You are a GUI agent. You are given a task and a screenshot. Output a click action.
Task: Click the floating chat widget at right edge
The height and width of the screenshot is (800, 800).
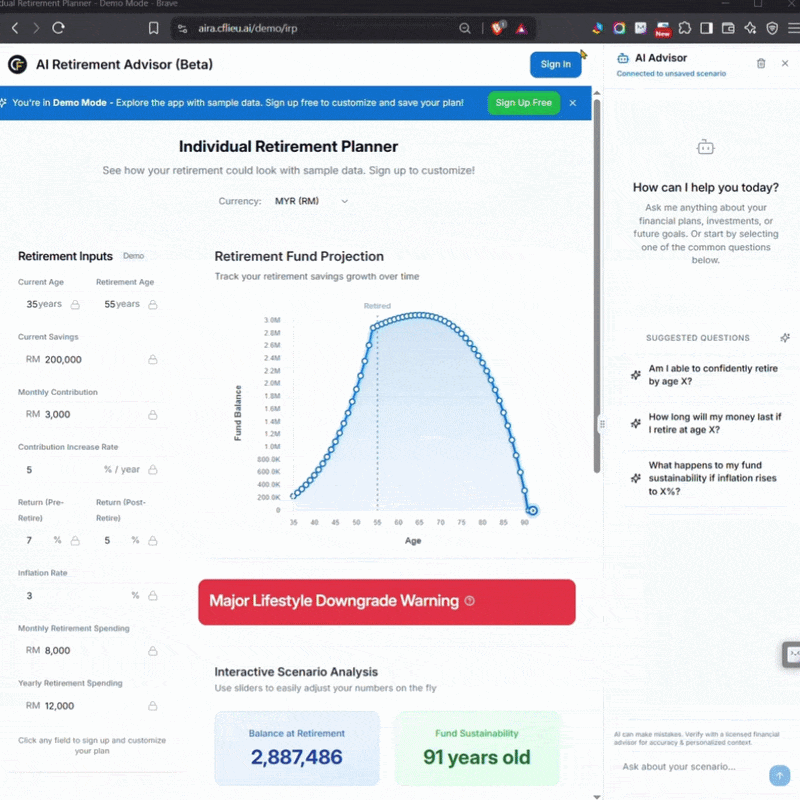click(792, 654)
